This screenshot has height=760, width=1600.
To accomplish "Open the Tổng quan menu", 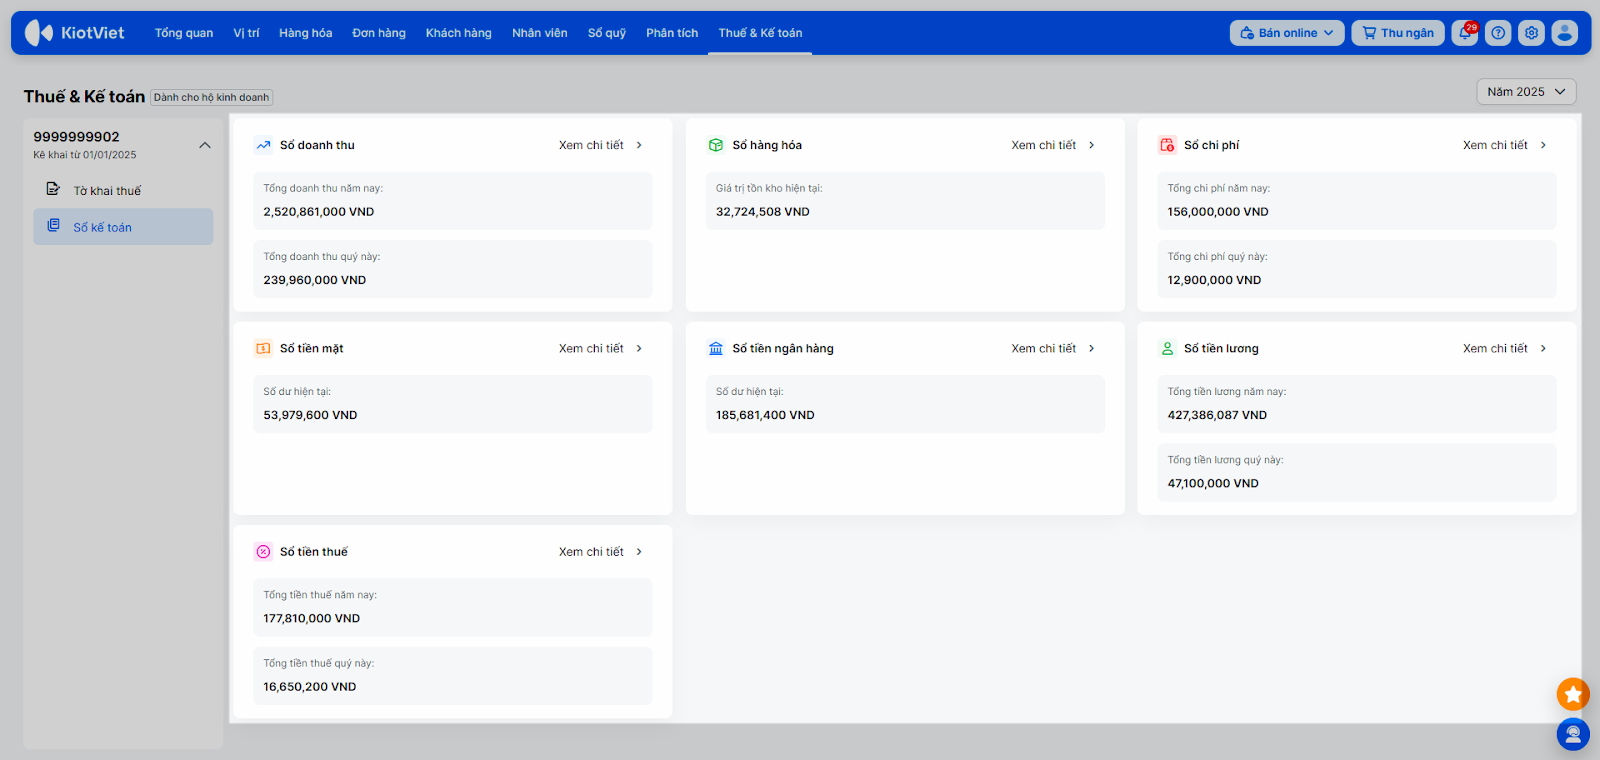I will pyautogui.click(x=184, y=33).
